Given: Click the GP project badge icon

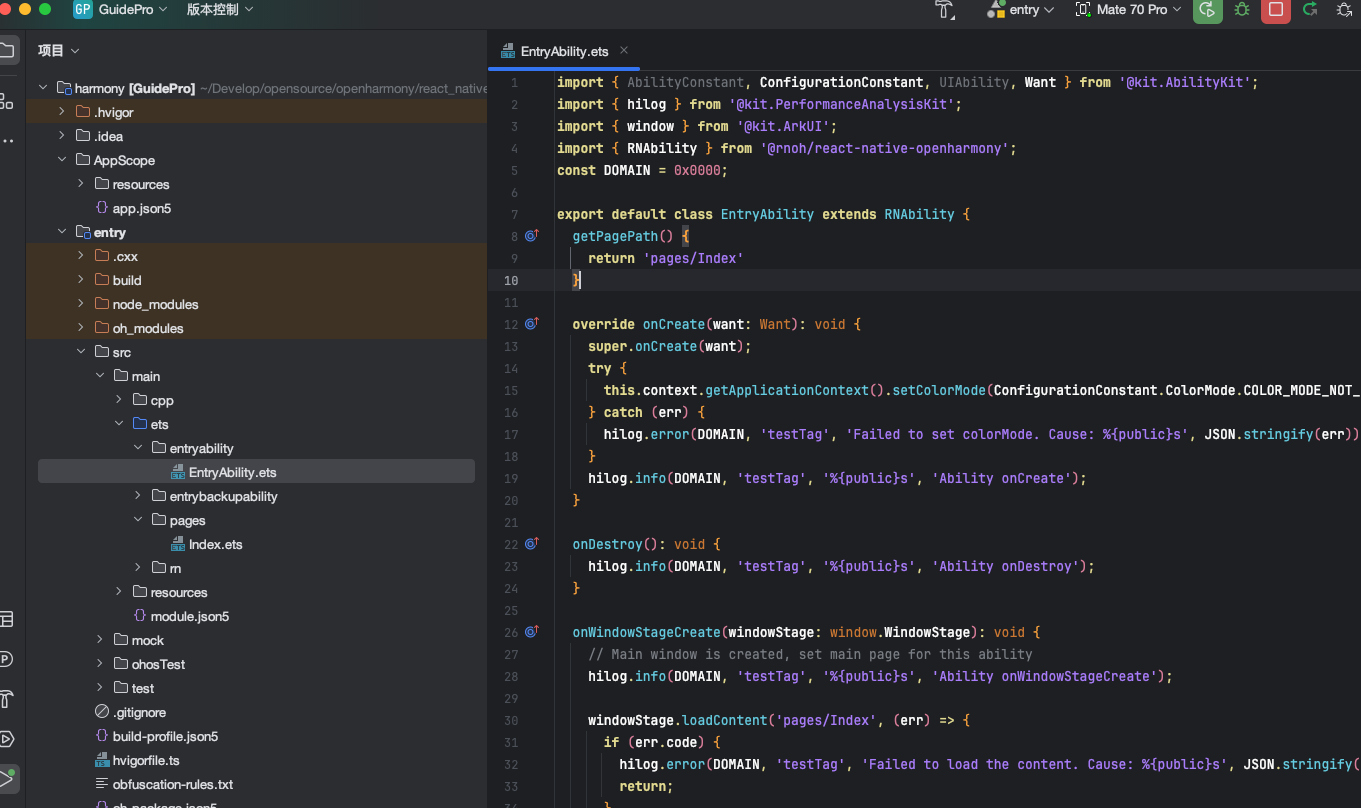Looking at the screenshot, I should tap(83, 10).
